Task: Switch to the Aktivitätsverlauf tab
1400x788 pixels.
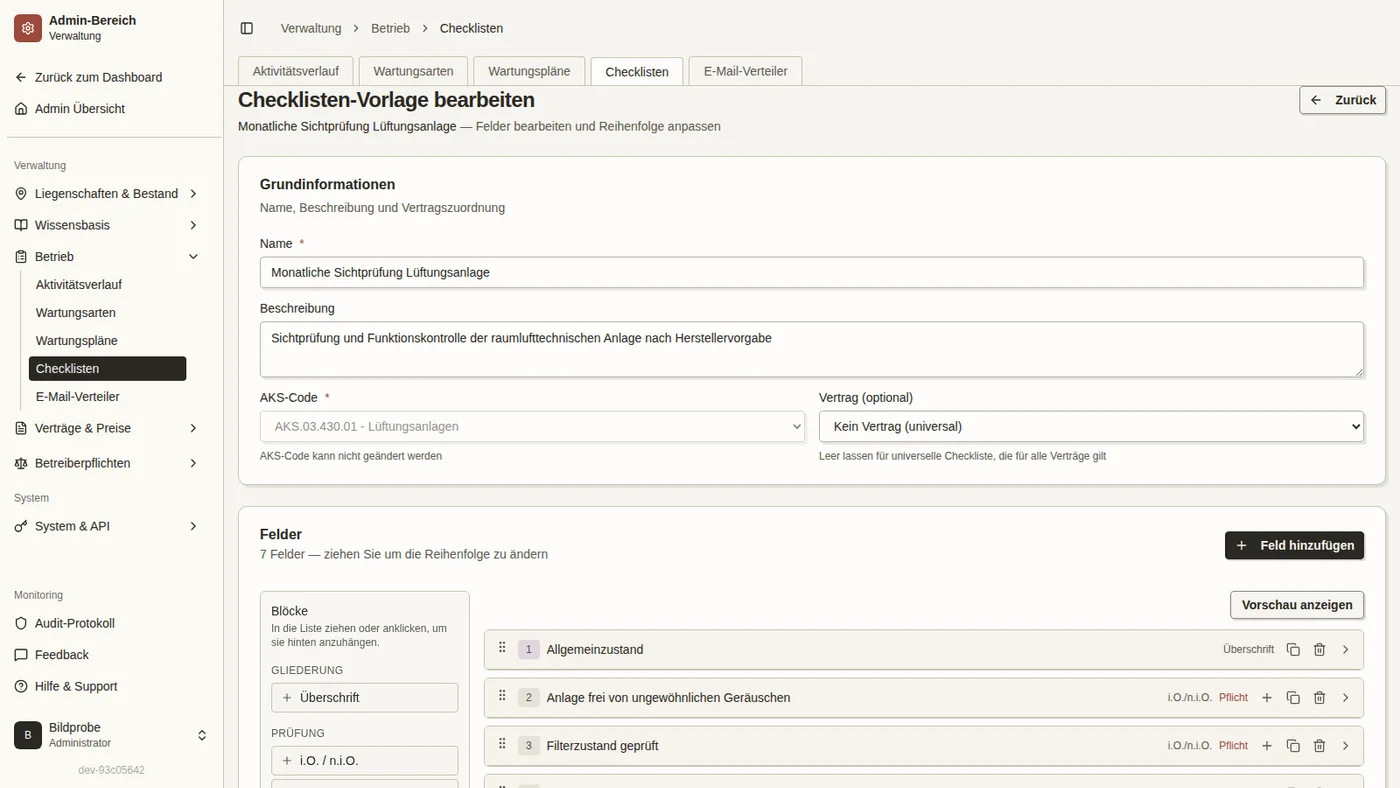Action: click(295, 72)
